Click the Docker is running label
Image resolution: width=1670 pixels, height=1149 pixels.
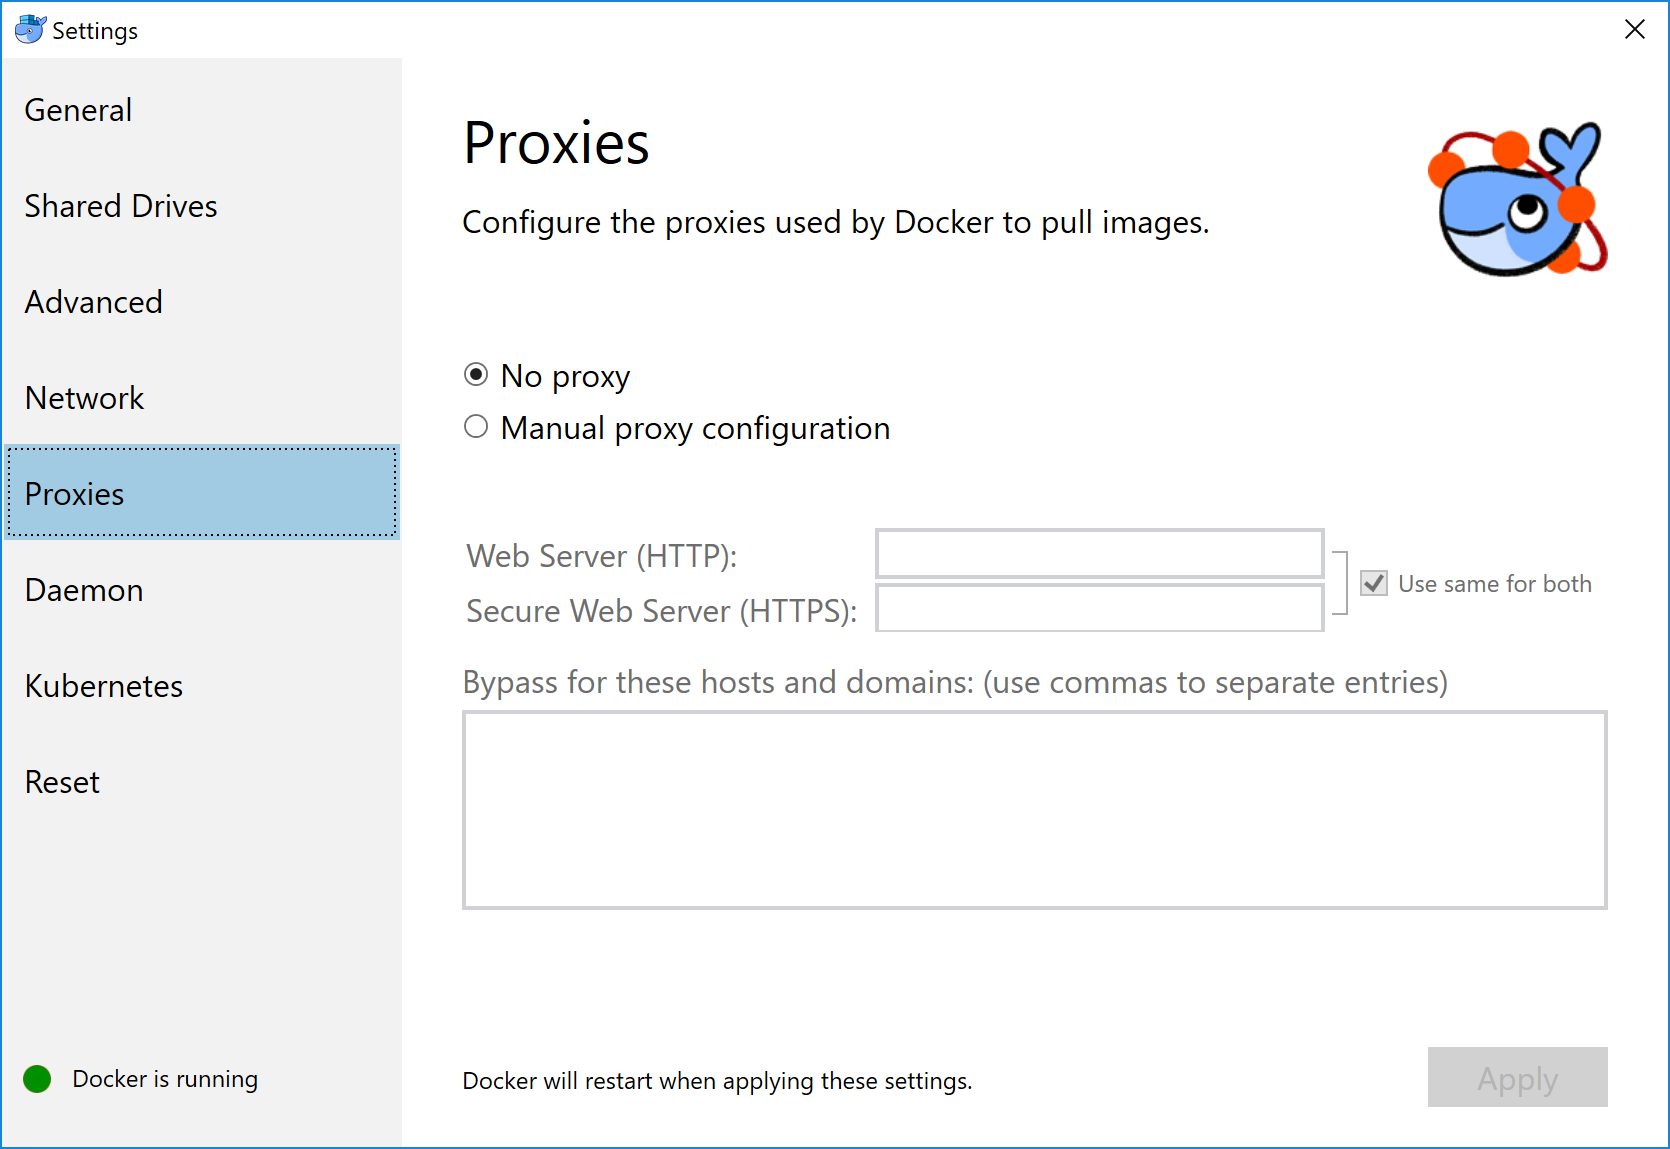(x=165, y=1078)
